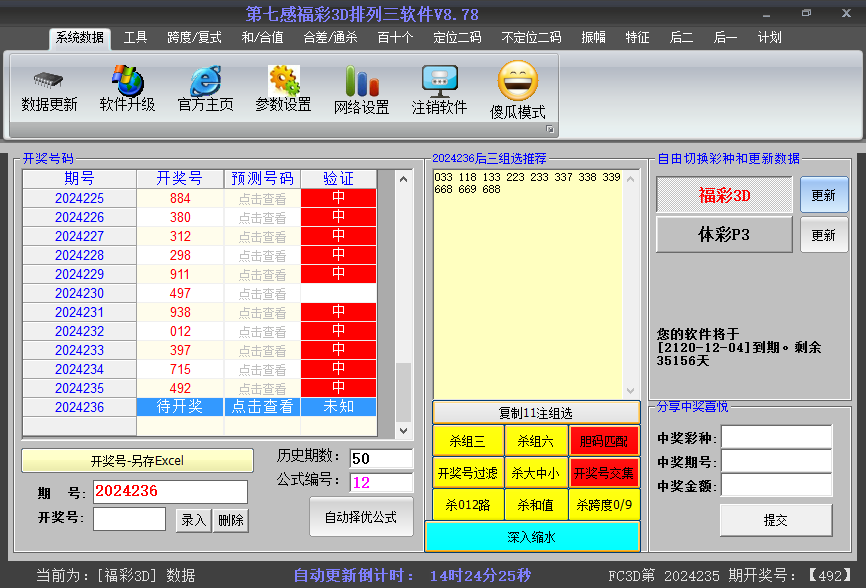Select the 体彩P3 lottery button
The width and height of the screenshot is (866, 588).
point(724,235)
